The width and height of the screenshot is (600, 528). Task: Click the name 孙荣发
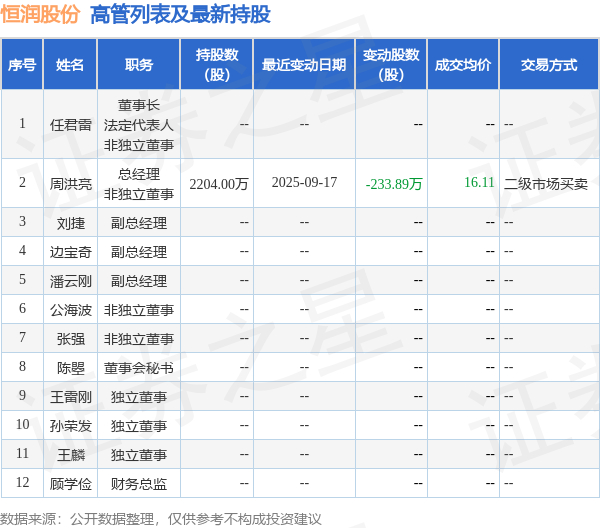[x=70, y=426]
